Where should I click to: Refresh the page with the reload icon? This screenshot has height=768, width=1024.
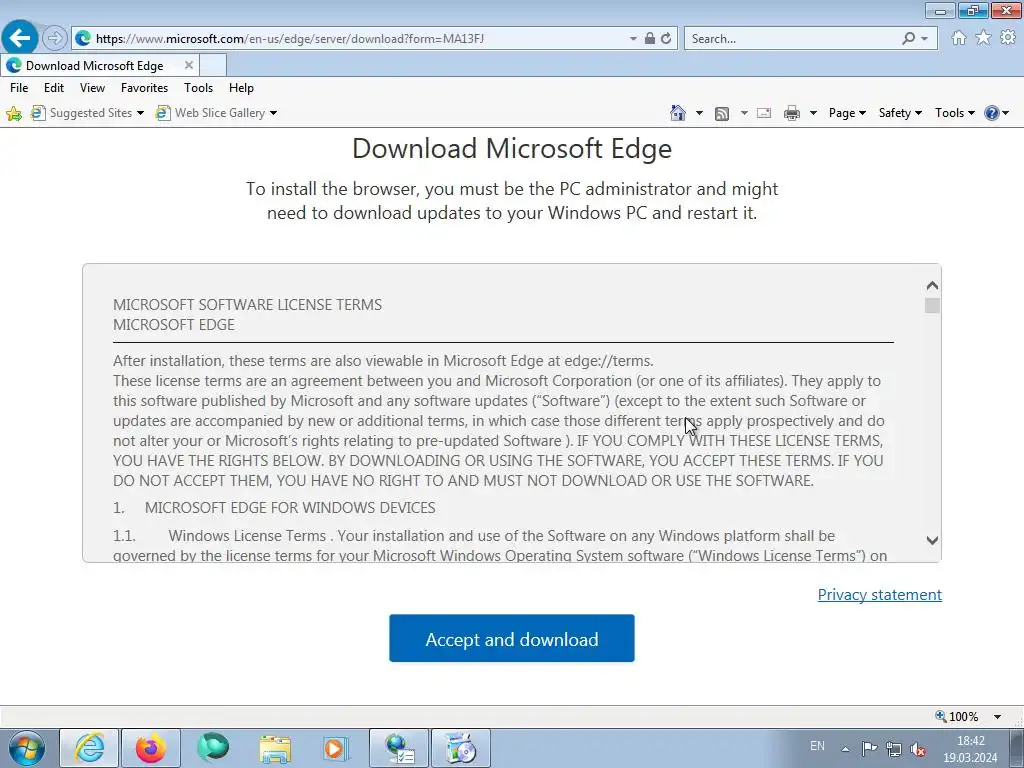coord(666,39)
